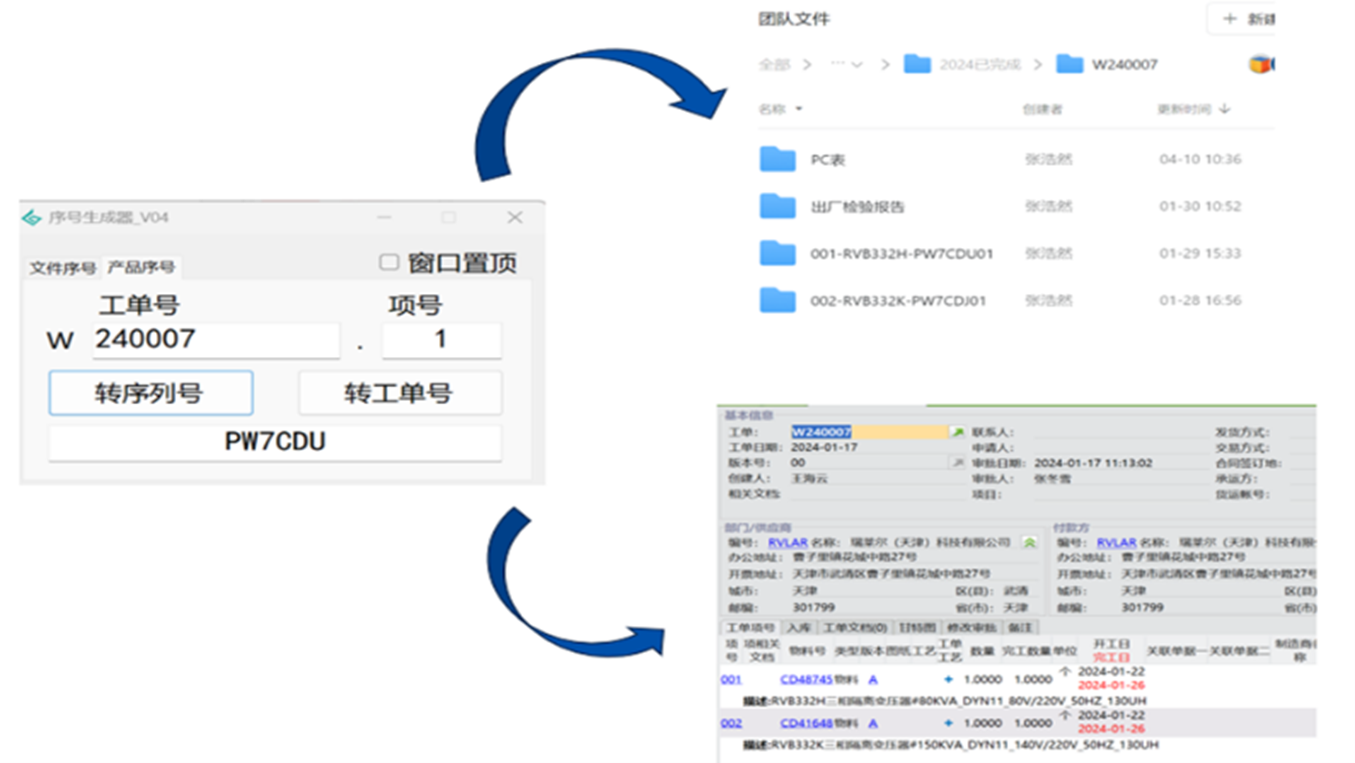This screenshot has height=763, width=1355.
Task: Select the 甘特图 tab
Action: pos(917,628)
